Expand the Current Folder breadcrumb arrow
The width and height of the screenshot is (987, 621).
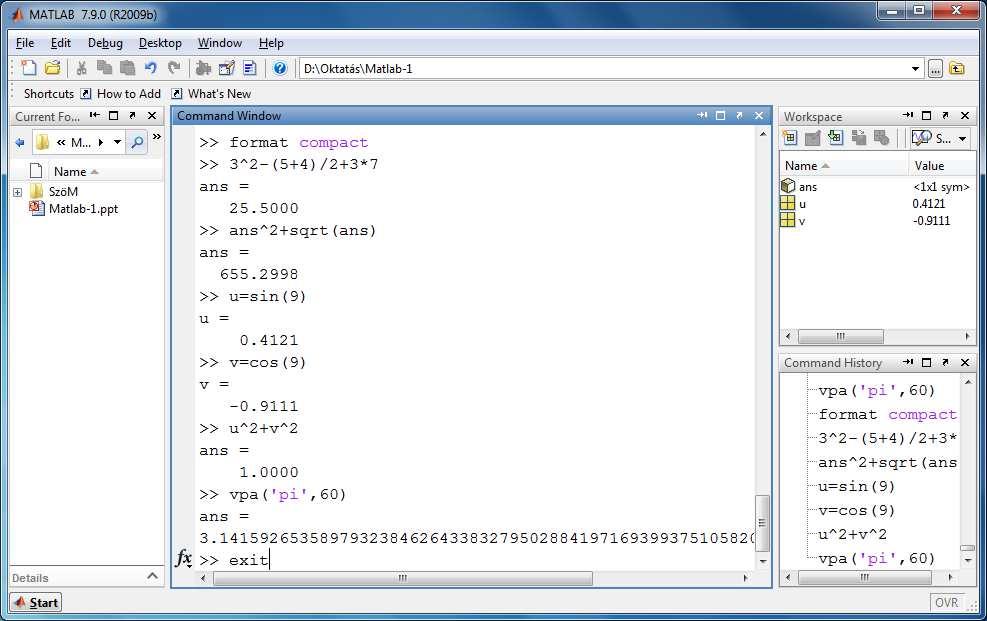click(101, 142)
